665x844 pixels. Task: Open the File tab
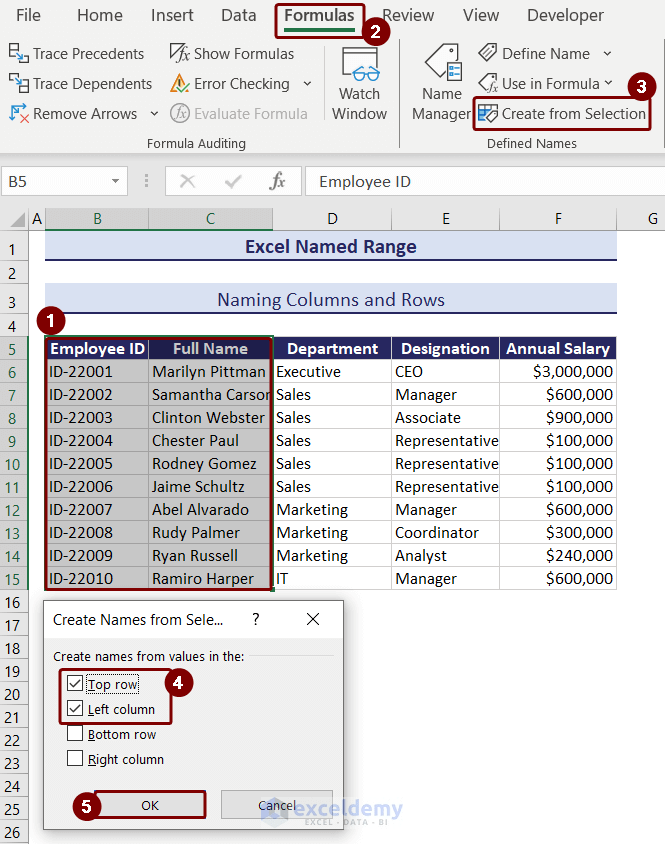coord(28,15)
